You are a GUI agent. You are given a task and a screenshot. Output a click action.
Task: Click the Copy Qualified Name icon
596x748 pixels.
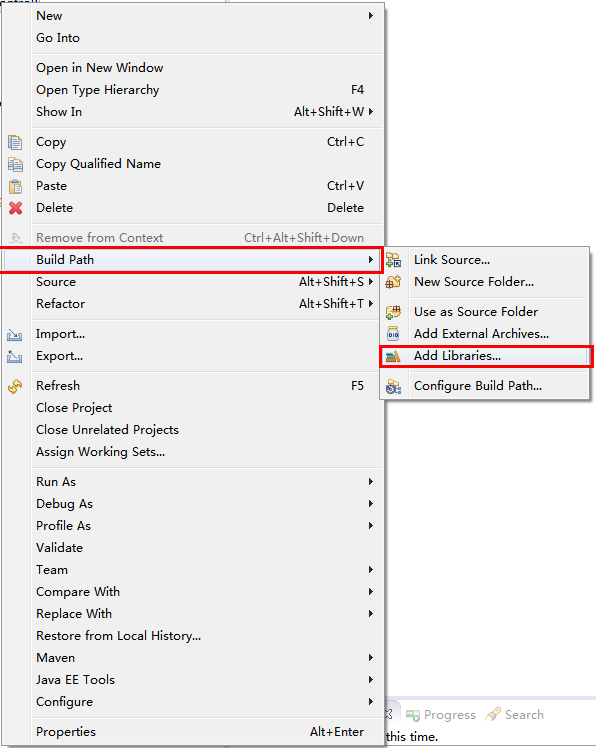point(15,164)
